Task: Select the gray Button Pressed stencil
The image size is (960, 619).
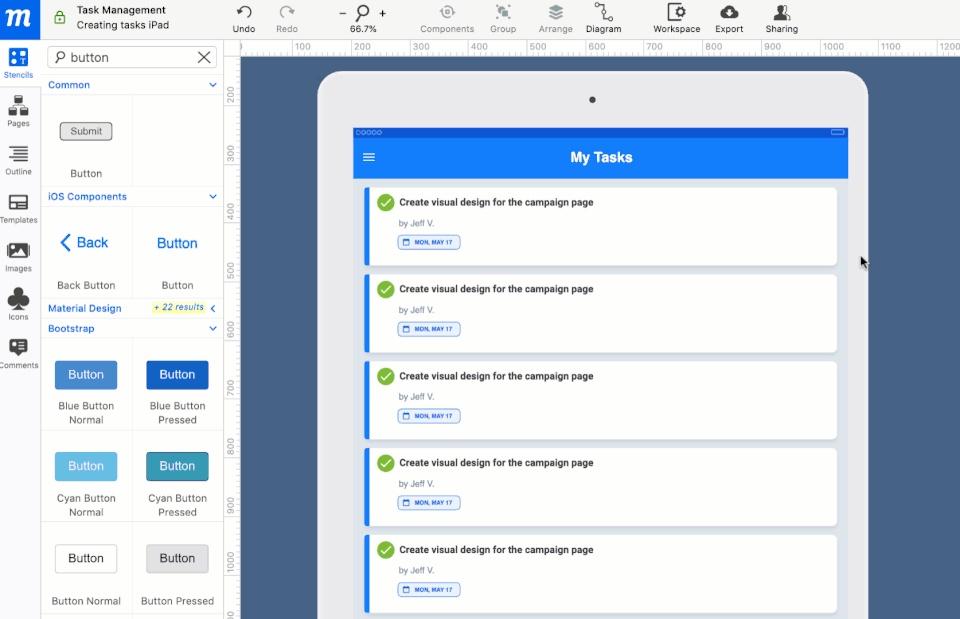Action: pyautogui.click(x=177, y=558)
